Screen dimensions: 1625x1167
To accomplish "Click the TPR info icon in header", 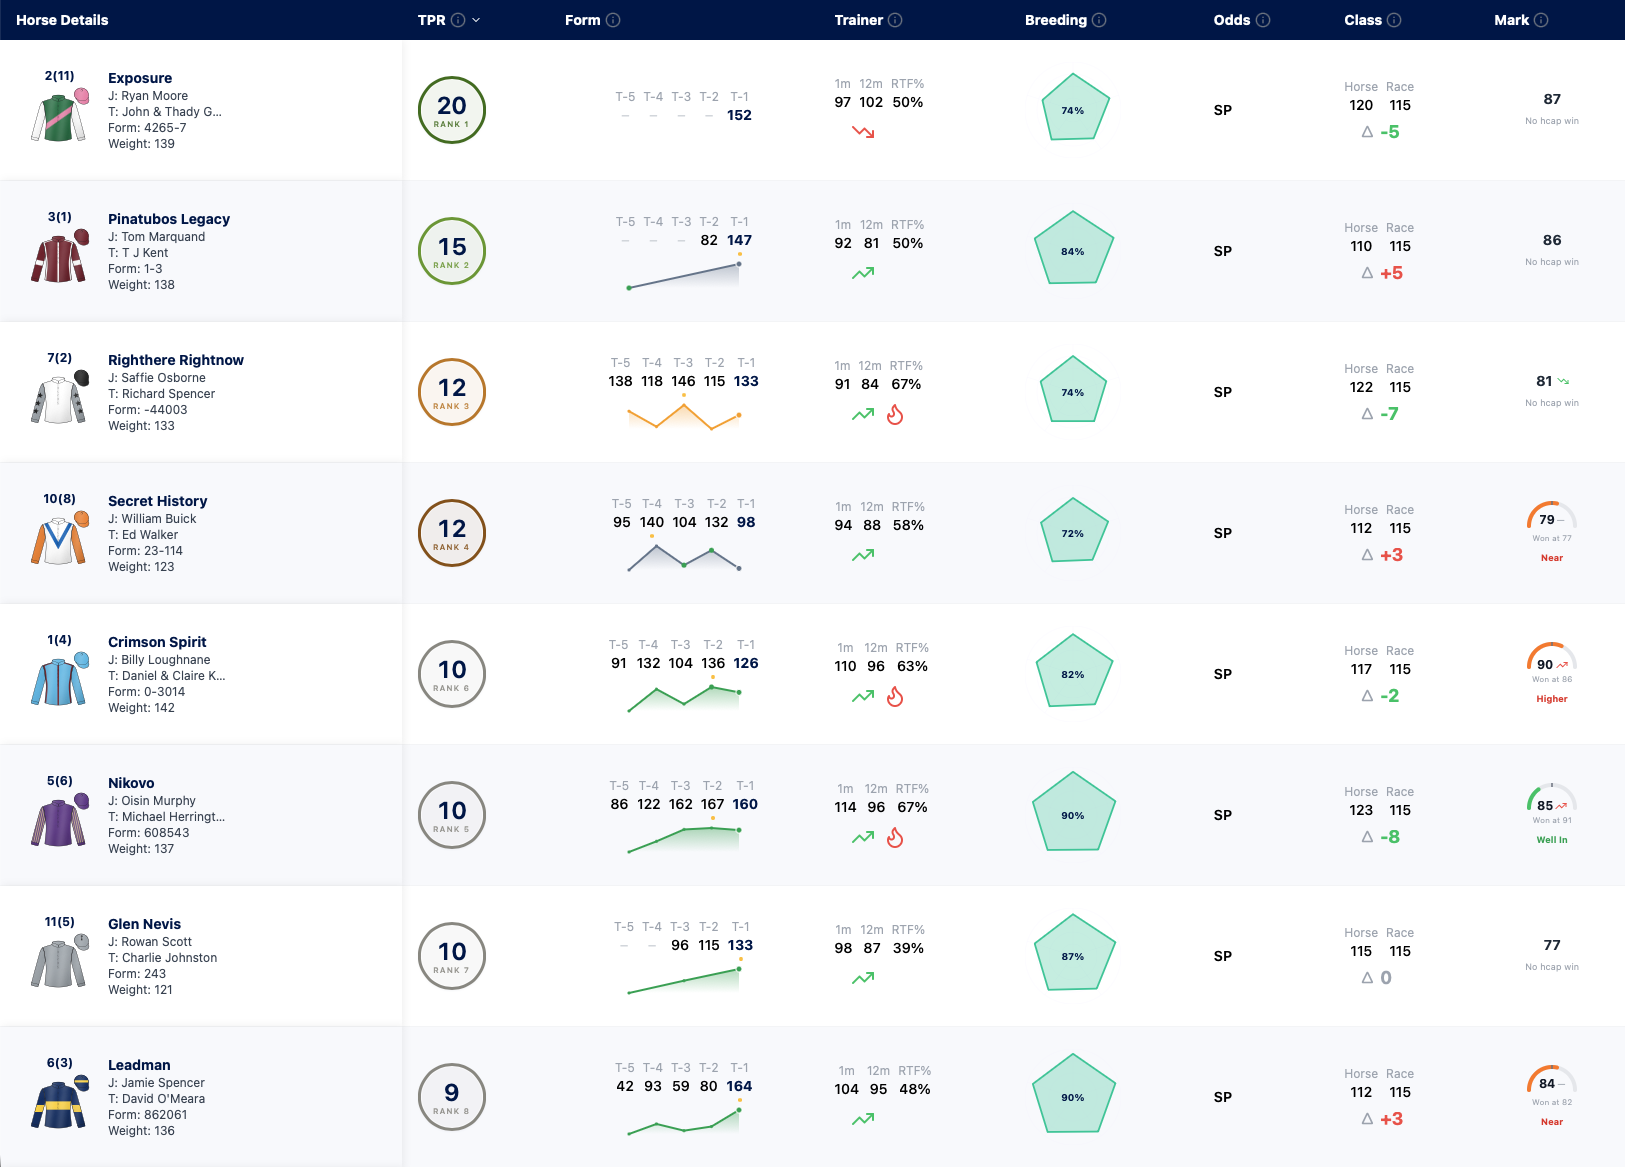I will coord(458,20).
